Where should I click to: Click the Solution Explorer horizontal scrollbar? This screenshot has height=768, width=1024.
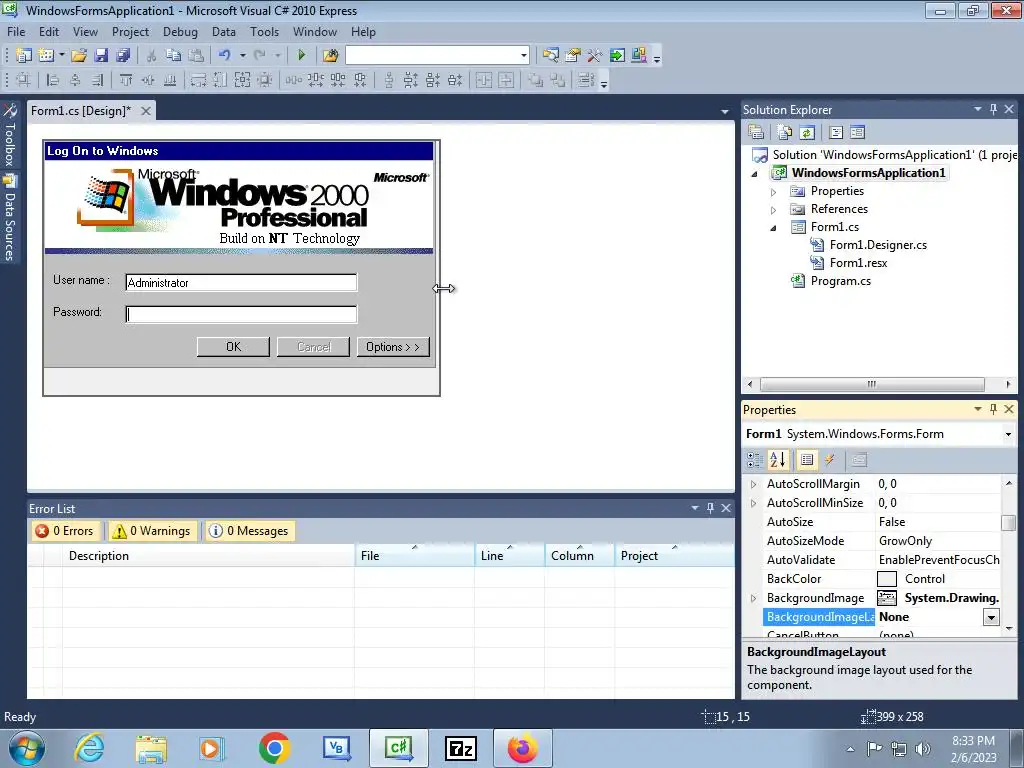click(872, 384)
